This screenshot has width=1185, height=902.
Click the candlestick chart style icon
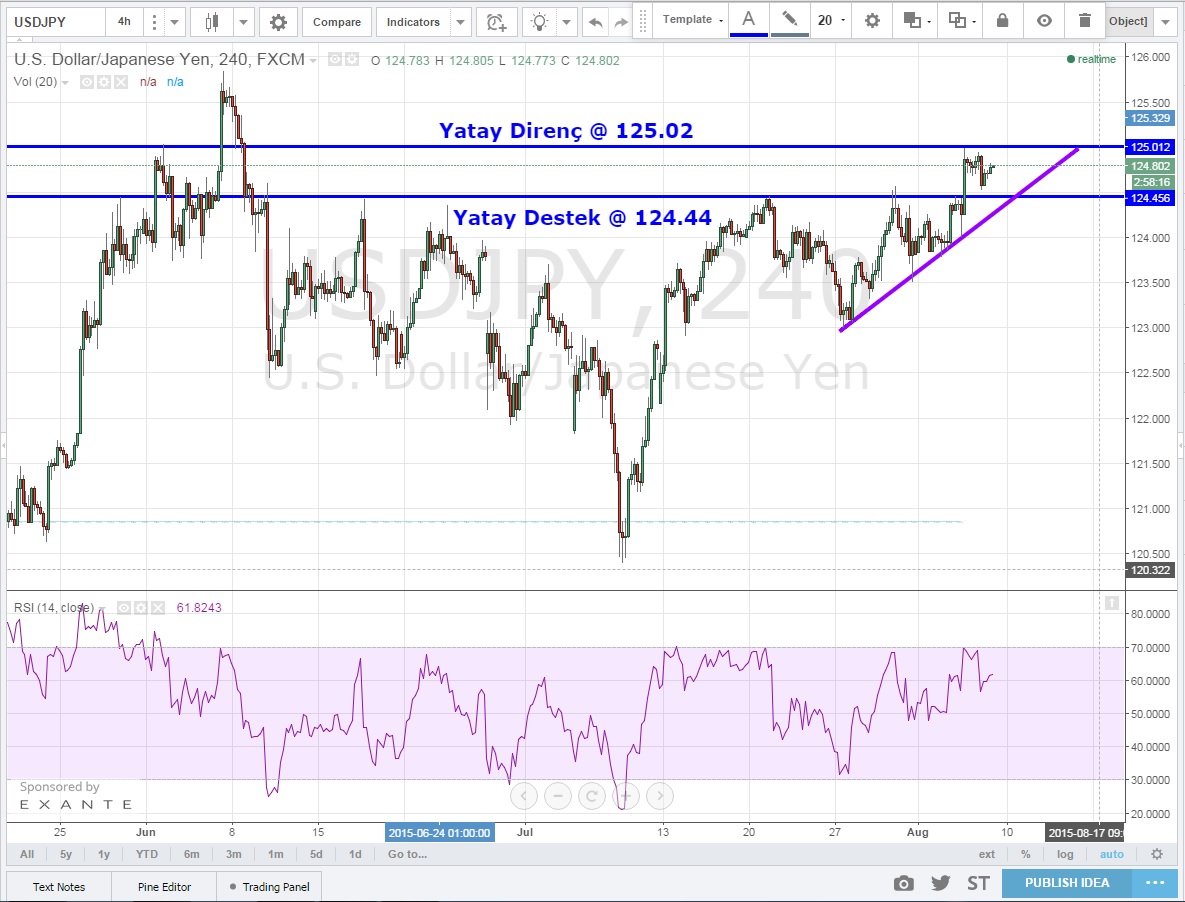(x=211, y=22)
